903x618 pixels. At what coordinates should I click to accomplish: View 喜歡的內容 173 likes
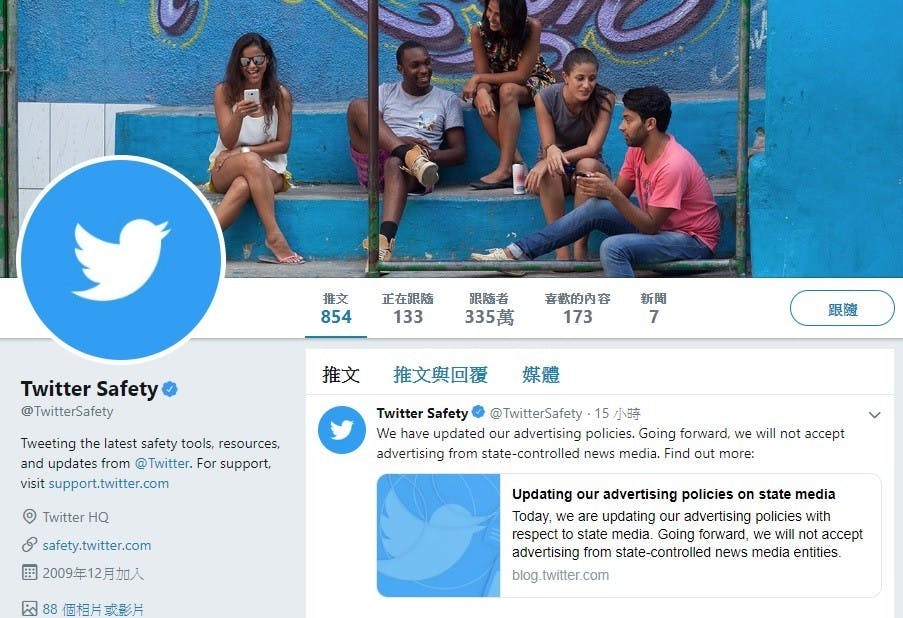[578, 309]
